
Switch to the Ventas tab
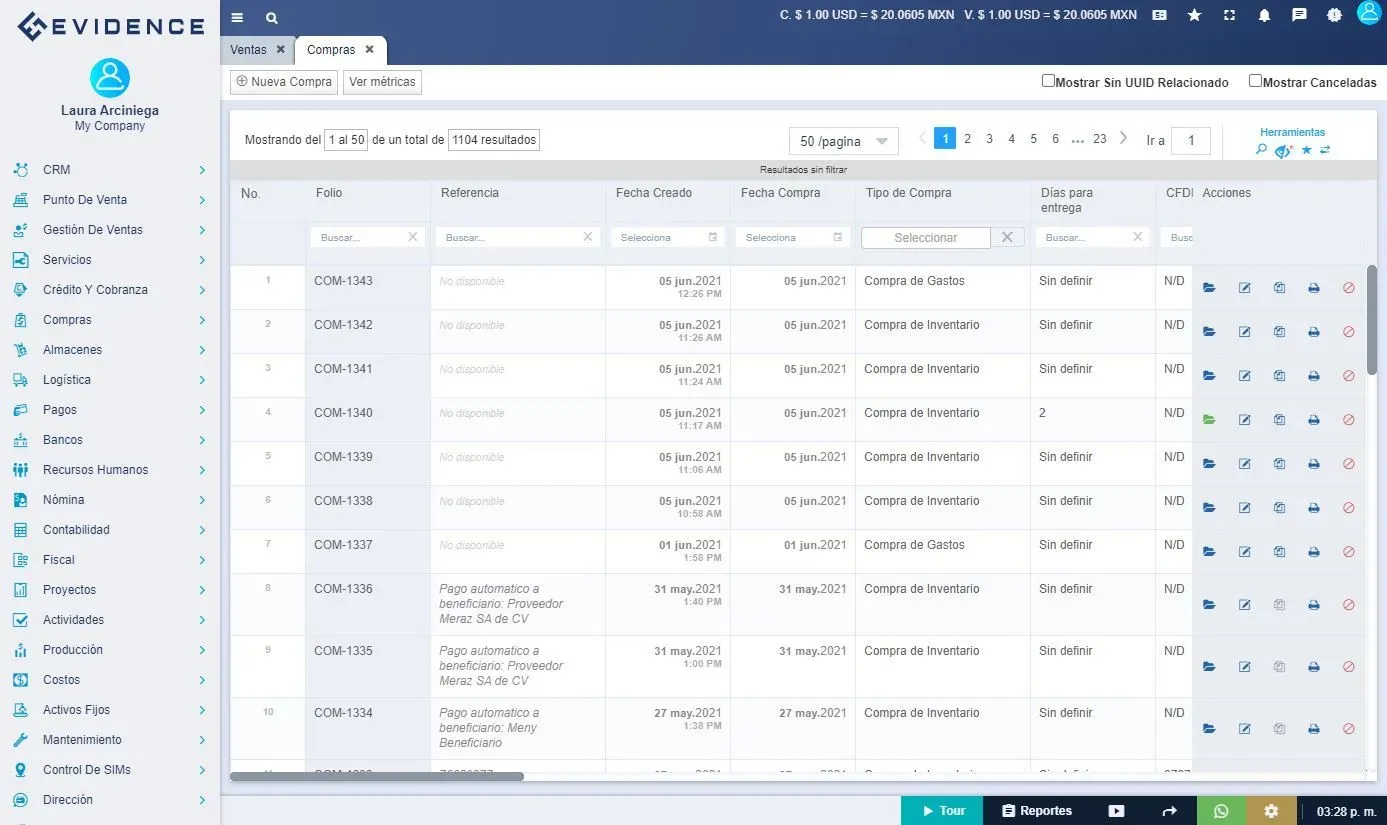tap(250, 48)
